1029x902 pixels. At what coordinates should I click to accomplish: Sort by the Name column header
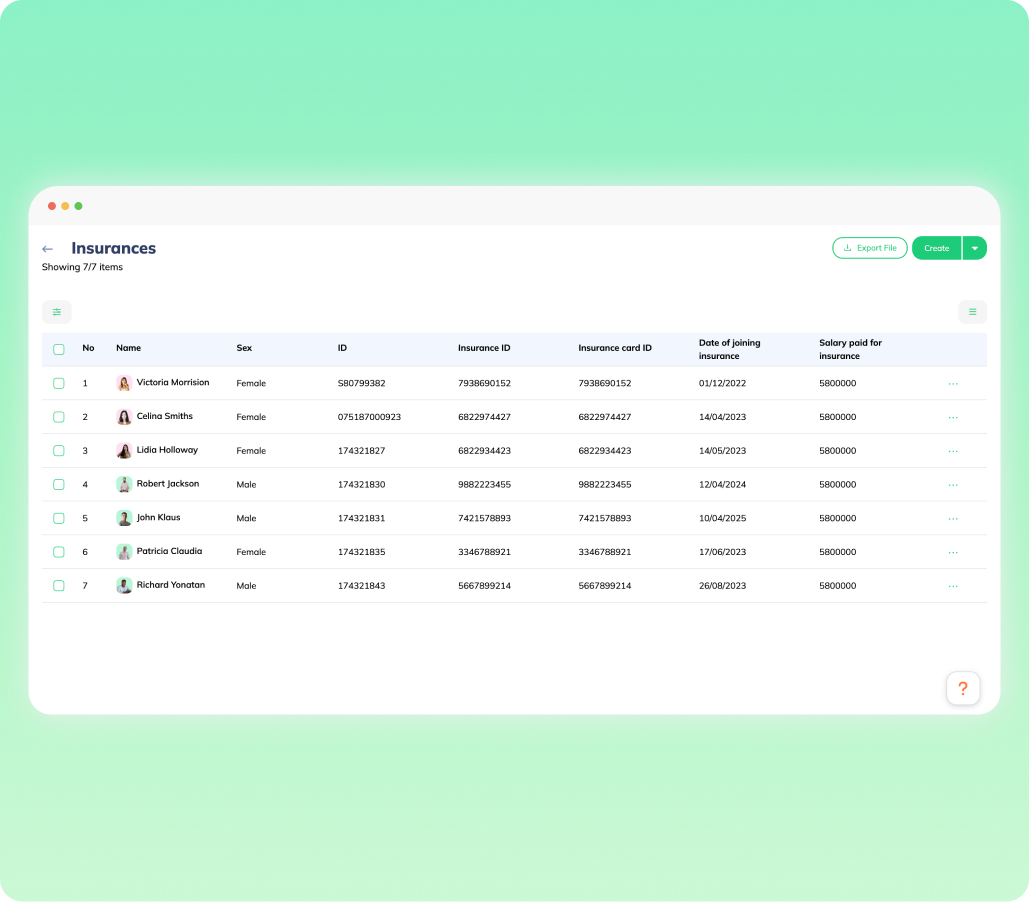(128, 348)
